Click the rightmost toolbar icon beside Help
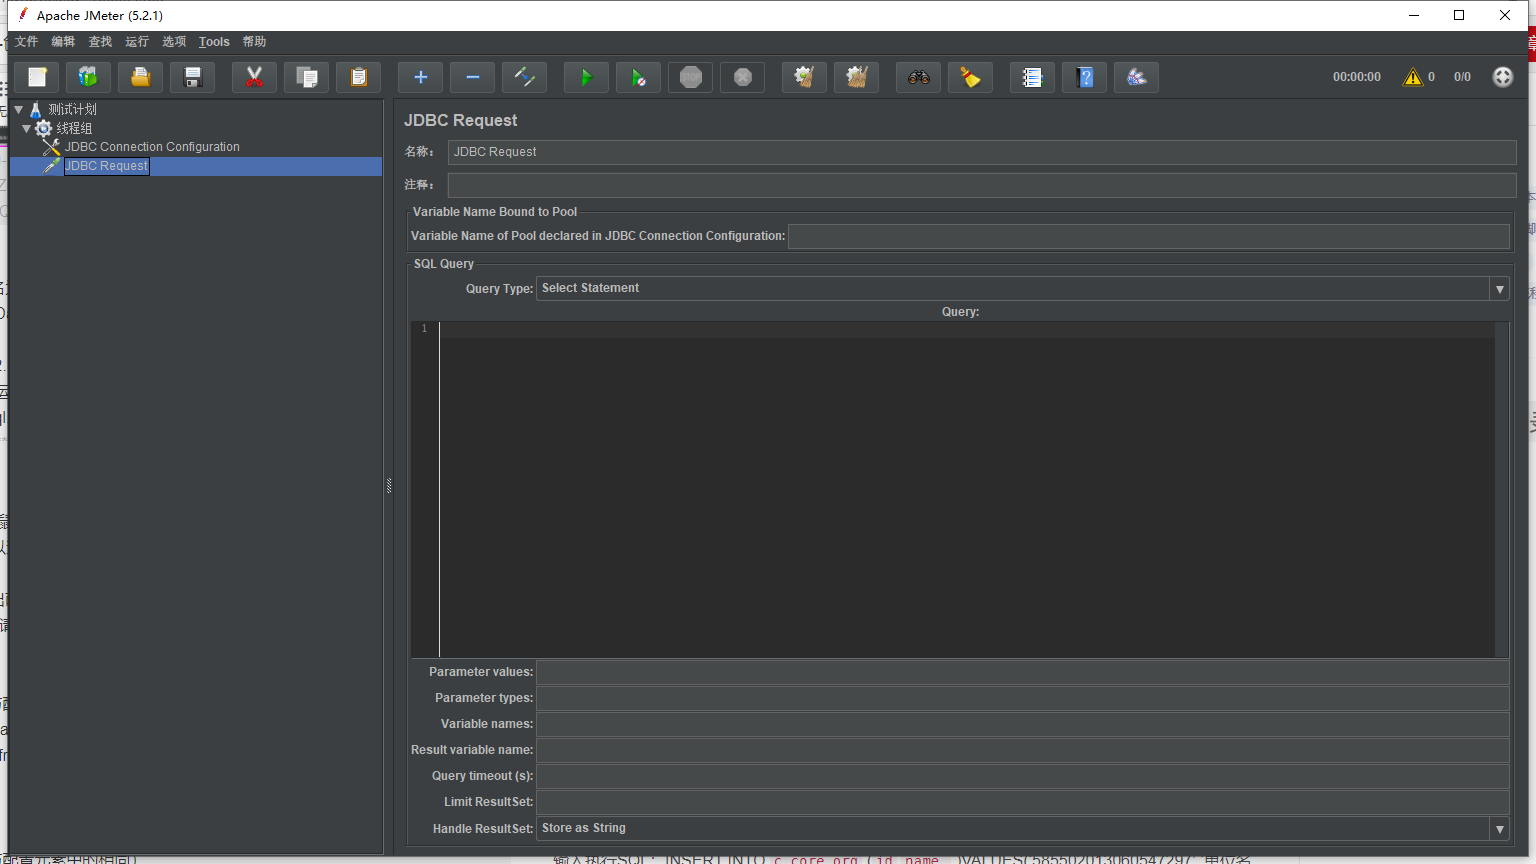1536x864 pixels. point(1137,77)
